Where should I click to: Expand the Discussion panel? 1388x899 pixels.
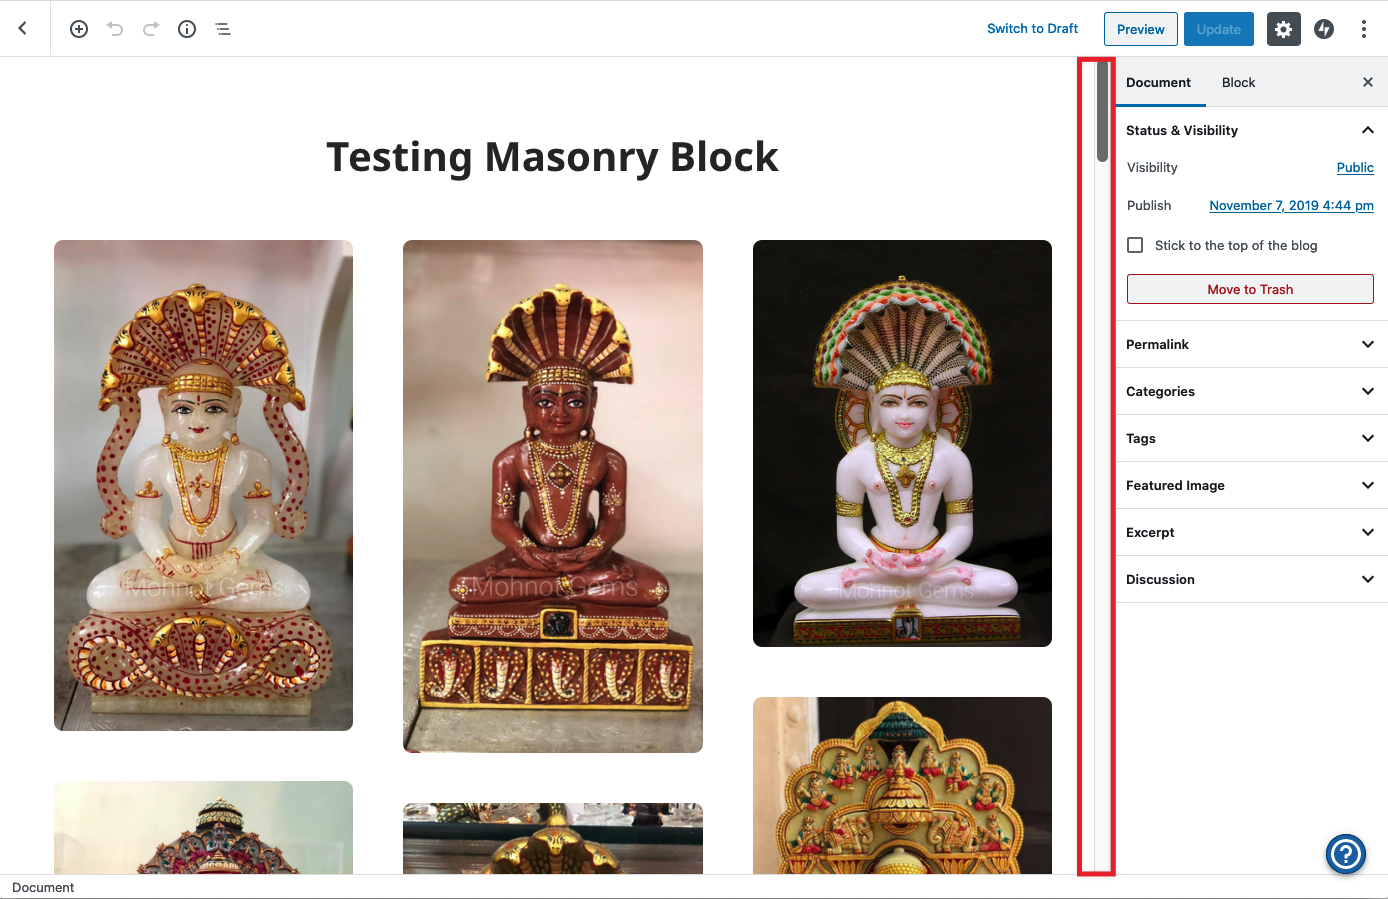click(1251, 579)
